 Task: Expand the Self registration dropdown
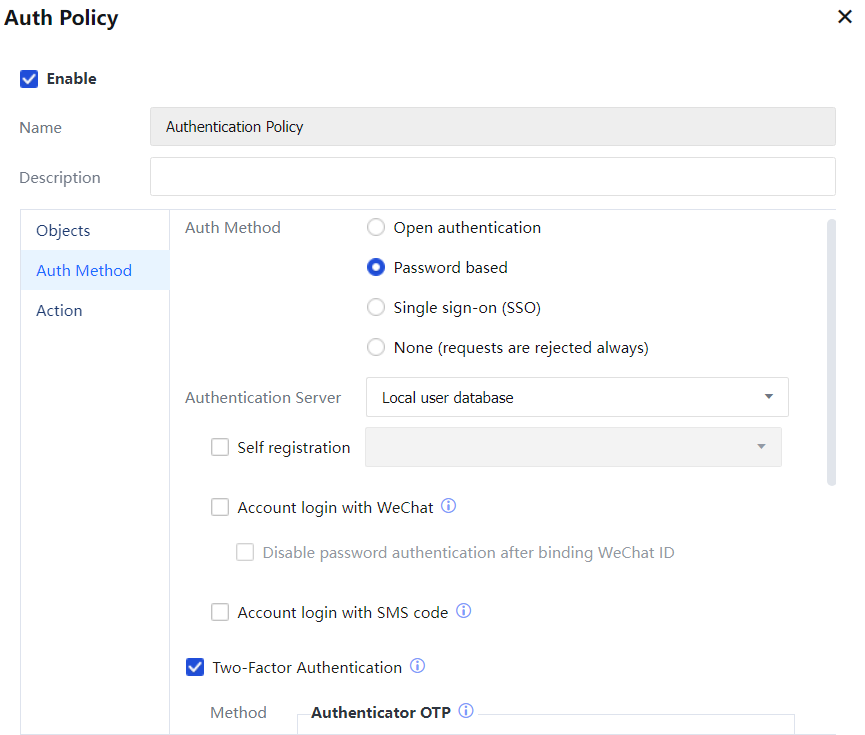coord(573,447)
